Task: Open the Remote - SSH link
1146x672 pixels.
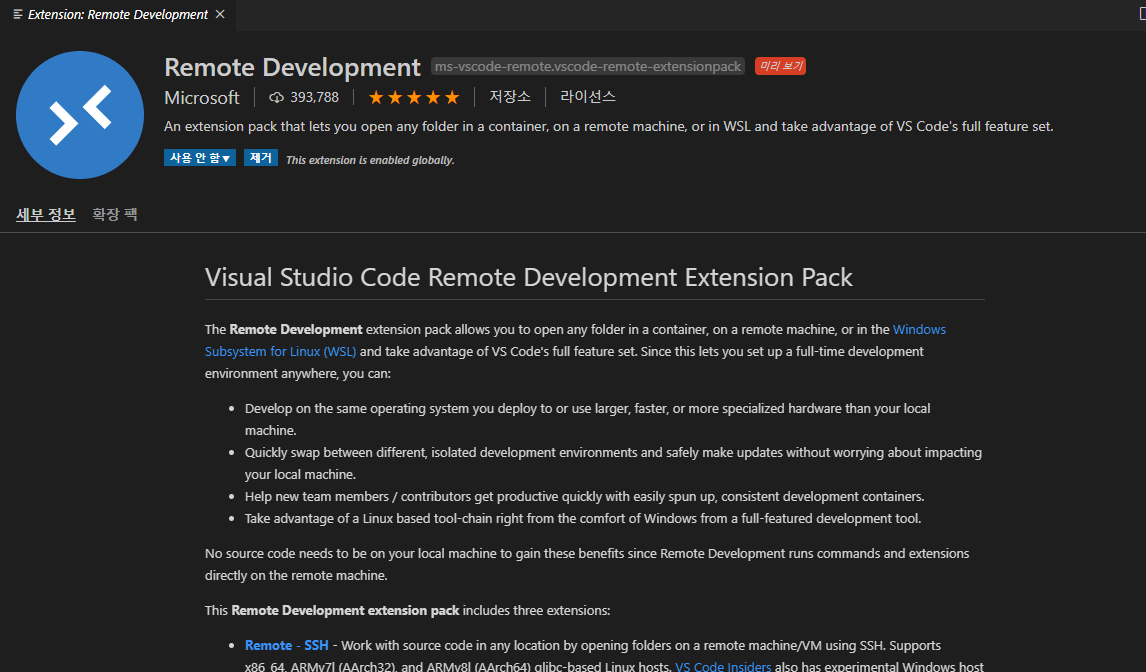Action: [286, 645]
